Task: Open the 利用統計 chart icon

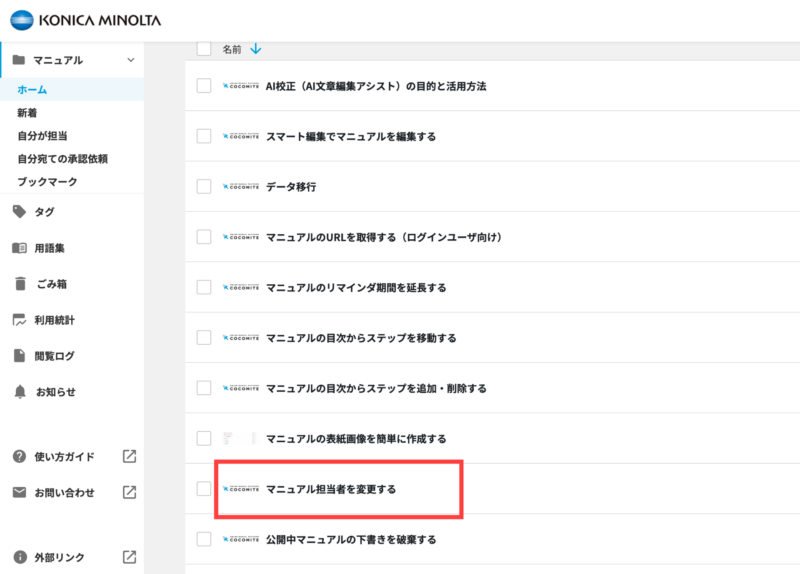Action: coord(19,320)
